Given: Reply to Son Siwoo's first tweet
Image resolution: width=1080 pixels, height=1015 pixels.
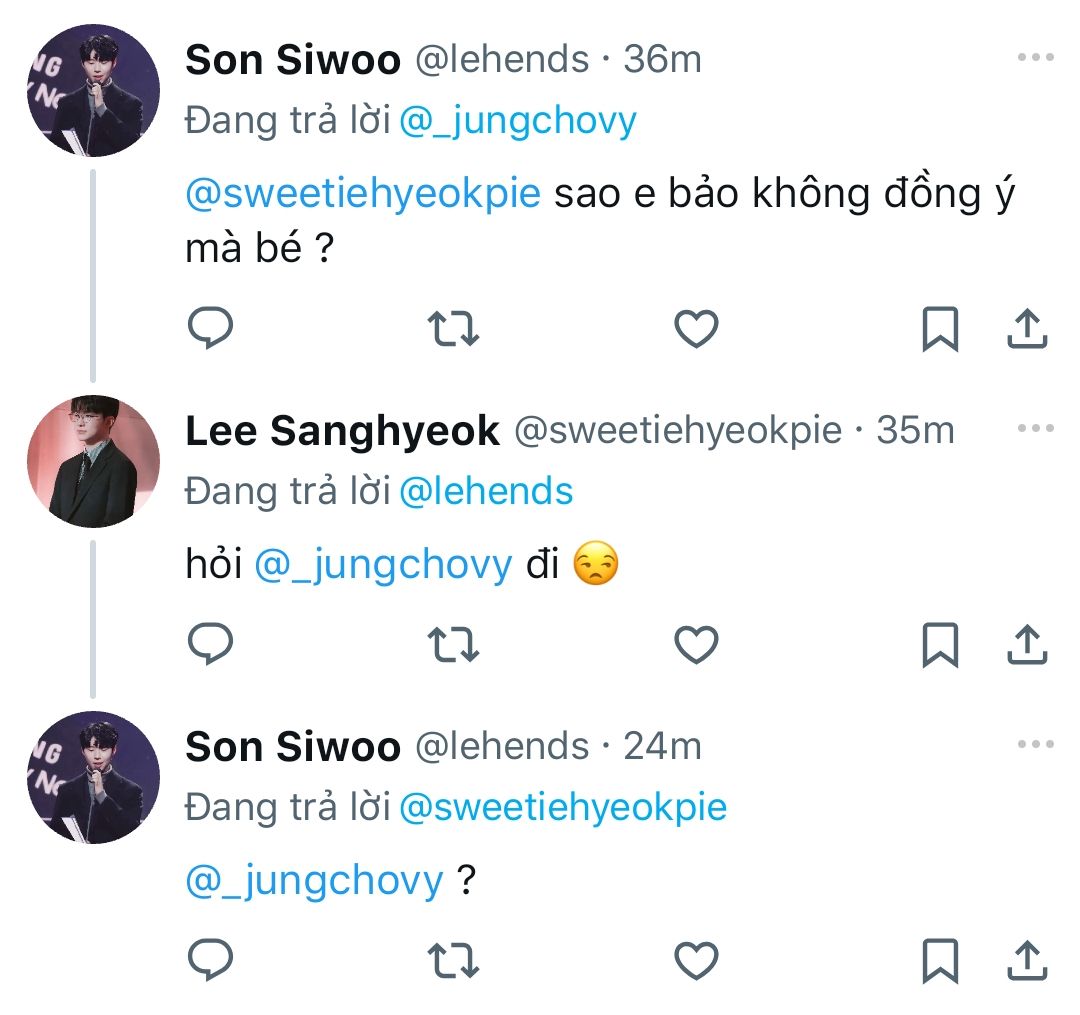Looking at the screenshot, I should 211,329.
